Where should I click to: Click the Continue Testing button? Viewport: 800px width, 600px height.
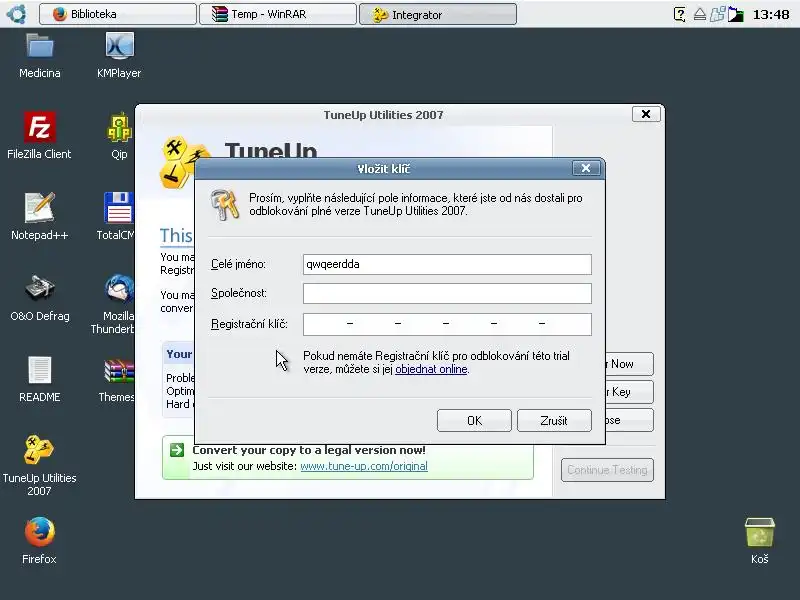pyautogui.click(x=607, y=470)
